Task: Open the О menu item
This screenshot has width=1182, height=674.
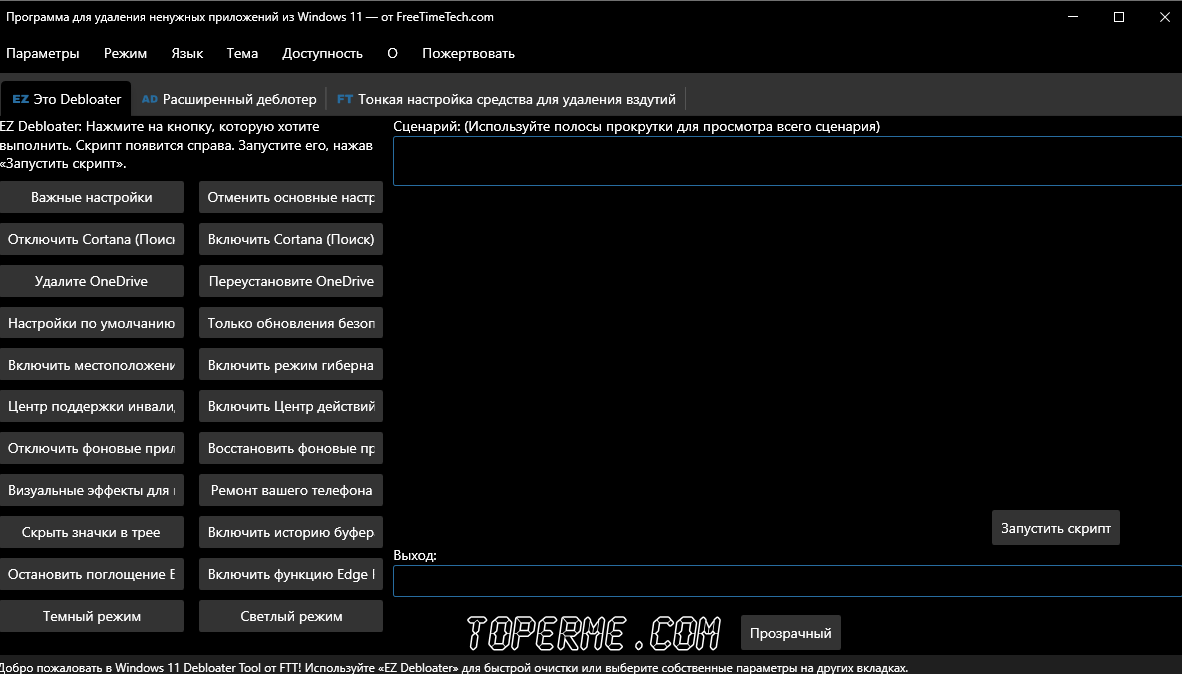Action: (x=392, y=54)
